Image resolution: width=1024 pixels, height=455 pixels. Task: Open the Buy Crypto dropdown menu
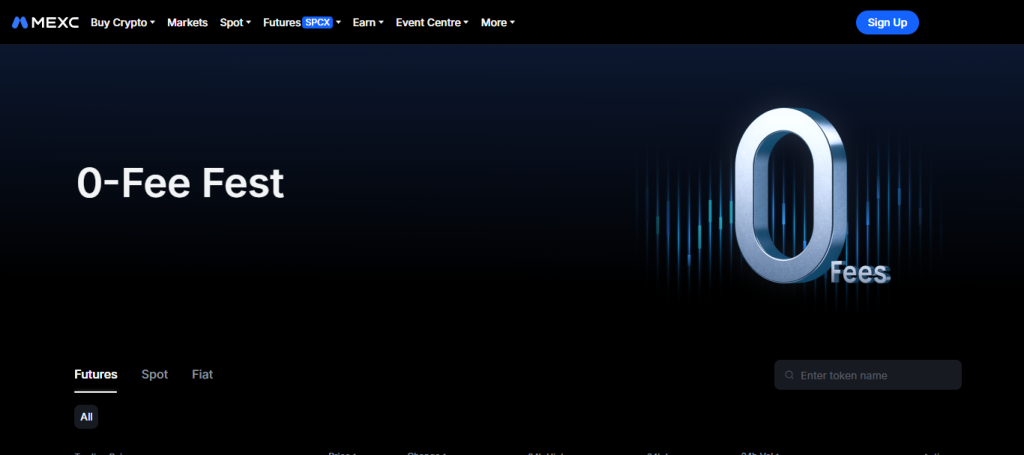pos(123,22)
